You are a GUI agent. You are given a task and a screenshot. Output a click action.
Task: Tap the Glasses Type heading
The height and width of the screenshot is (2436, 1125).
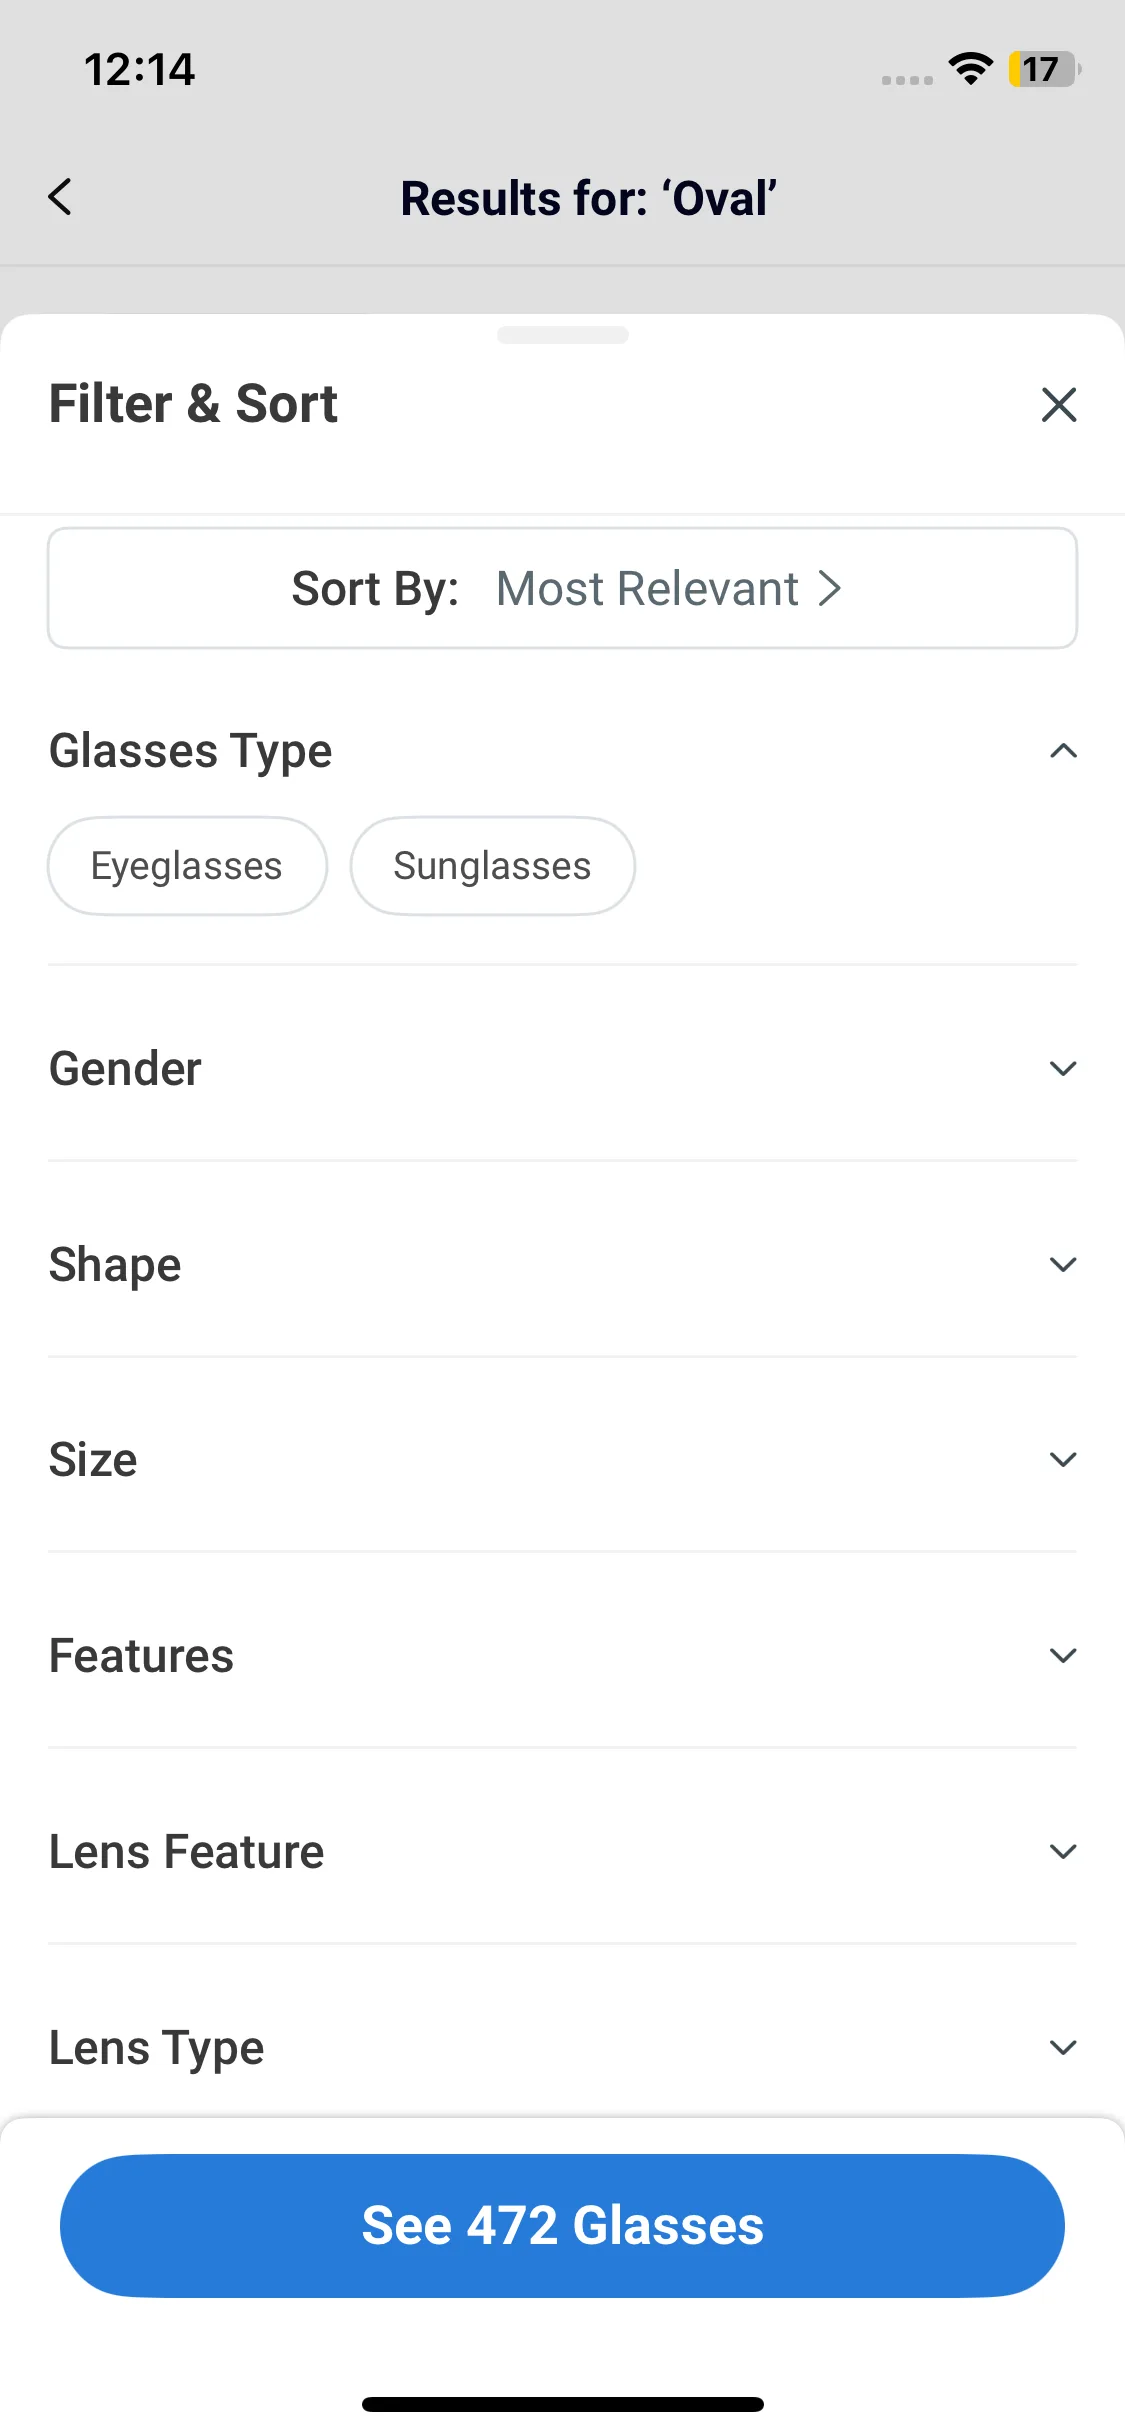coord(191,751)
